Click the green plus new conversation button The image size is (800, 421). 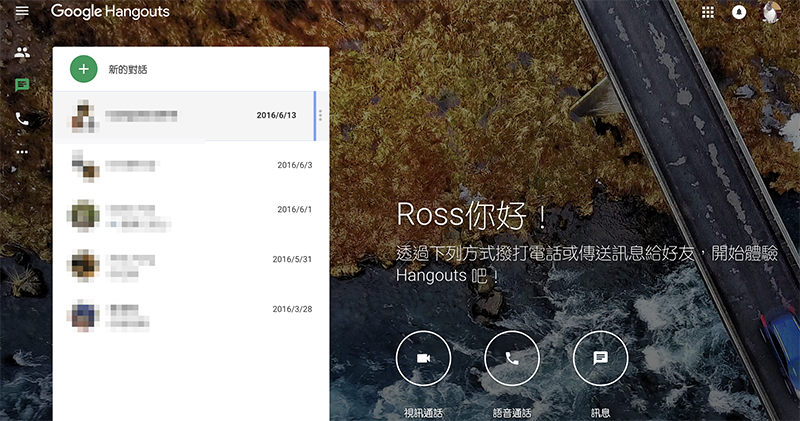[x=84, y=69]
